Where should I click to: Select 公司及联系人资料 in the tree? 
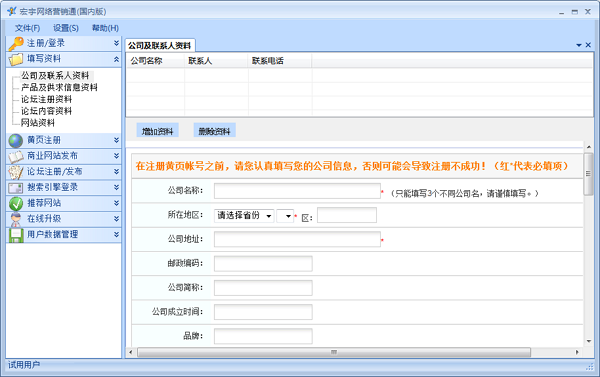coord(55,76)
